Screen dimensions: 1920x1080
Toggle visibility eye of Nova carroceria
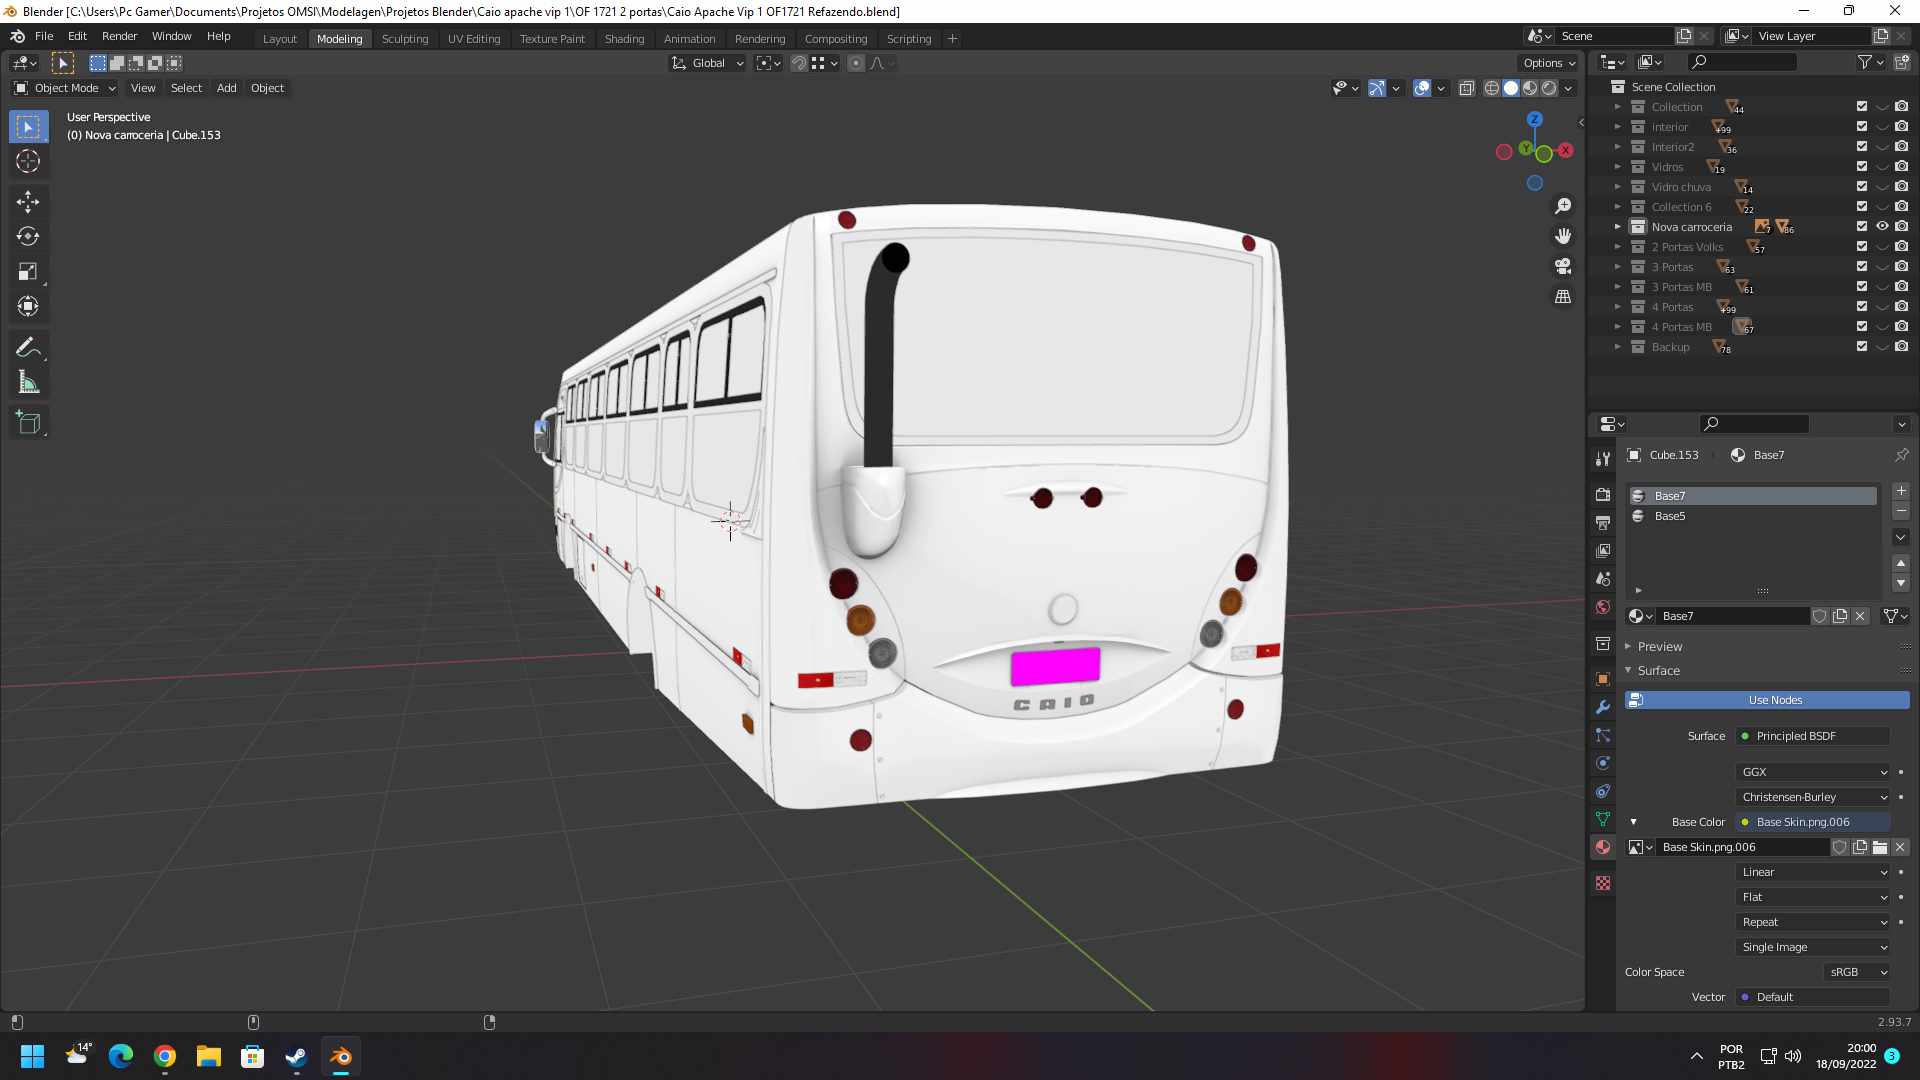point(1882,227)
